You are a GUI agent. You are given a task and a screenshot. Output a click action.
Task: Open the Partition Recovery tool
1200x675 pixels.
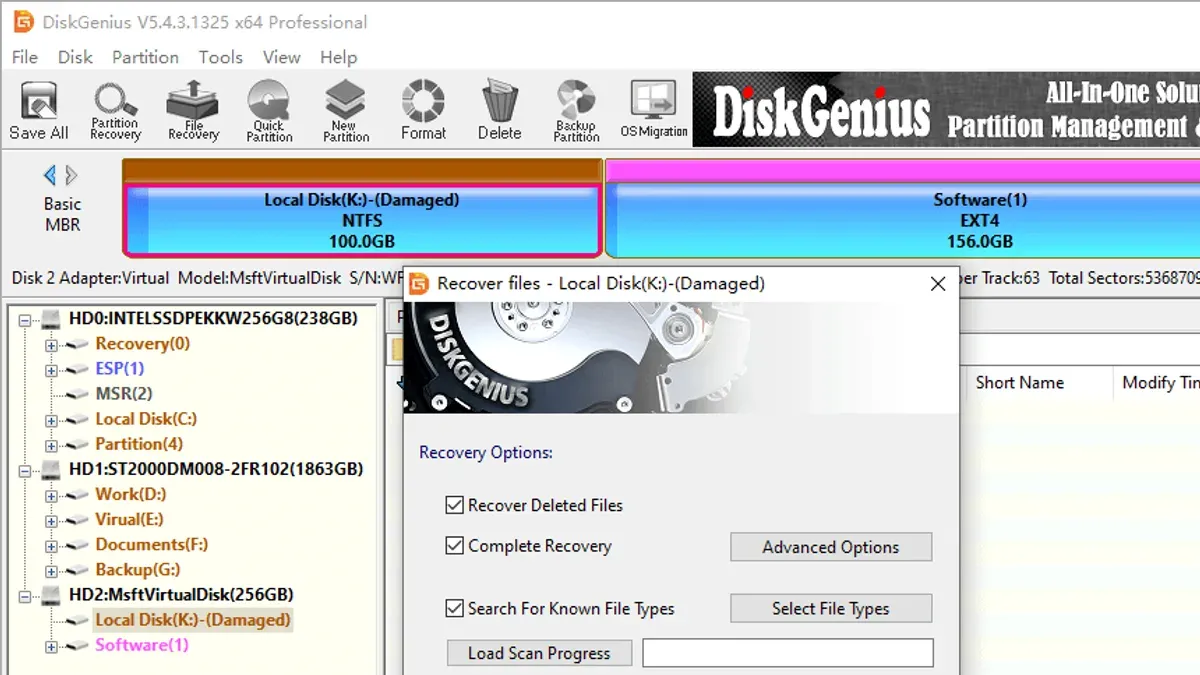click(x=115, y=111)
